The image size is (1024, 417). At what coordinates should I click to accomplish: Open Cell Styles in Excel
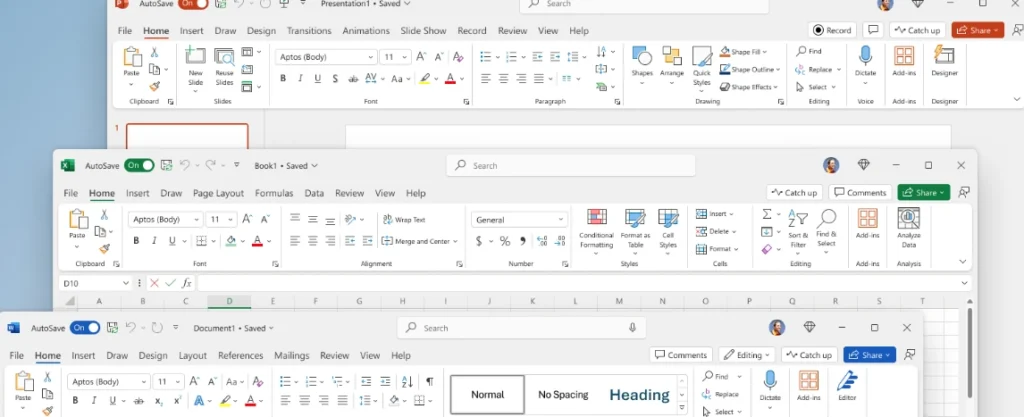[x=668, y=230]
